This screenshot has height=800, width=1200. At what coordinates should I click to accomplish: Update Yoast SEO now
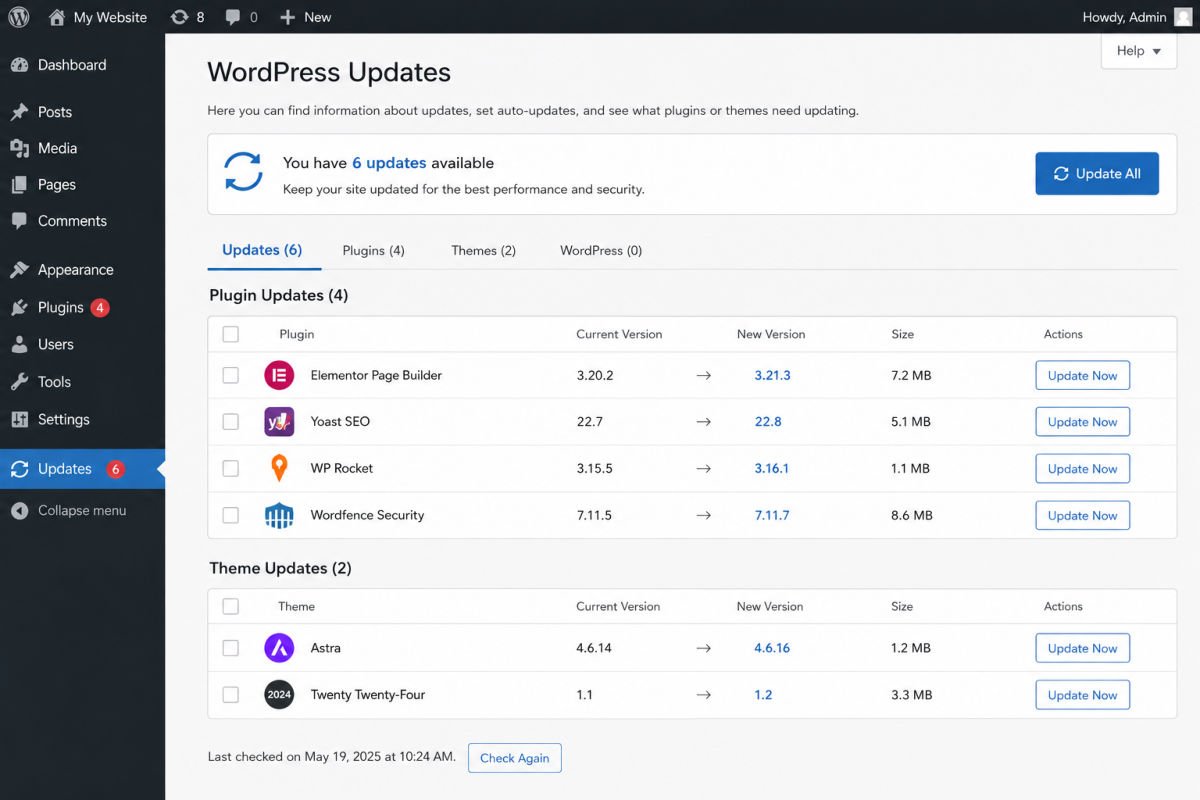tap(1082, 422)
